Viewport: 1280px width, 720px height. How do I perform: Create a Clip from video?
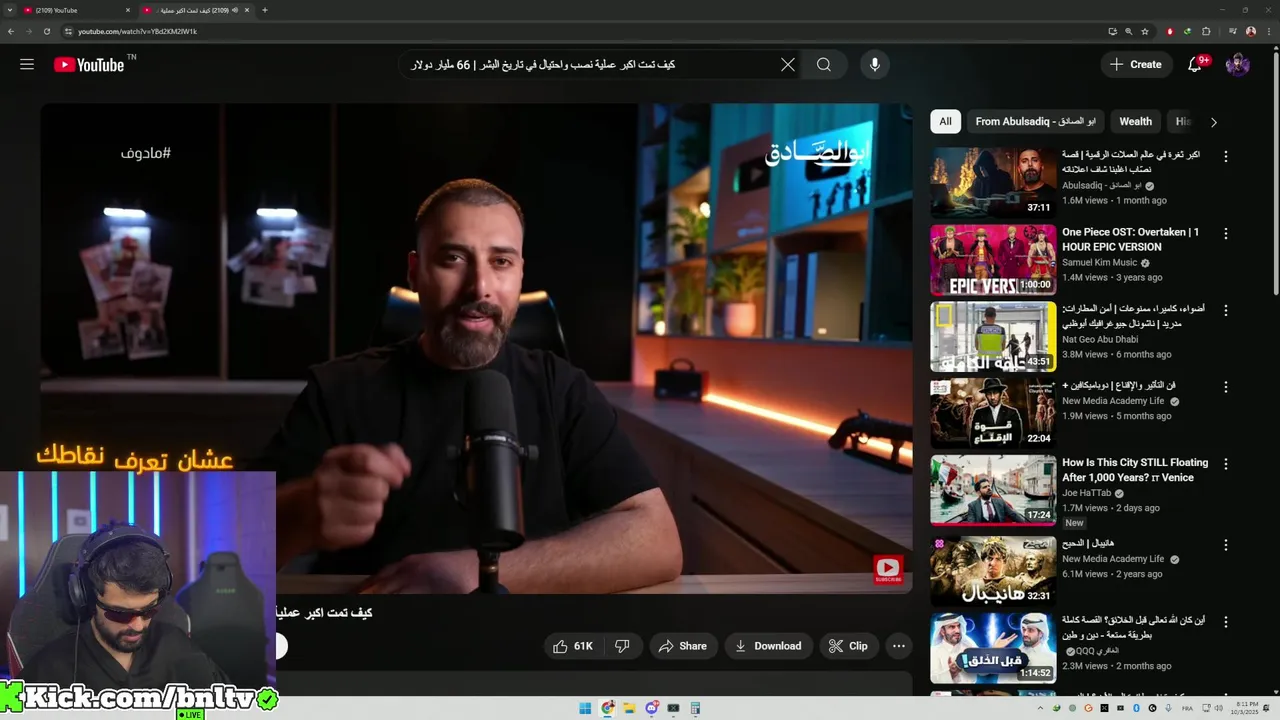(x=848, y=646)
